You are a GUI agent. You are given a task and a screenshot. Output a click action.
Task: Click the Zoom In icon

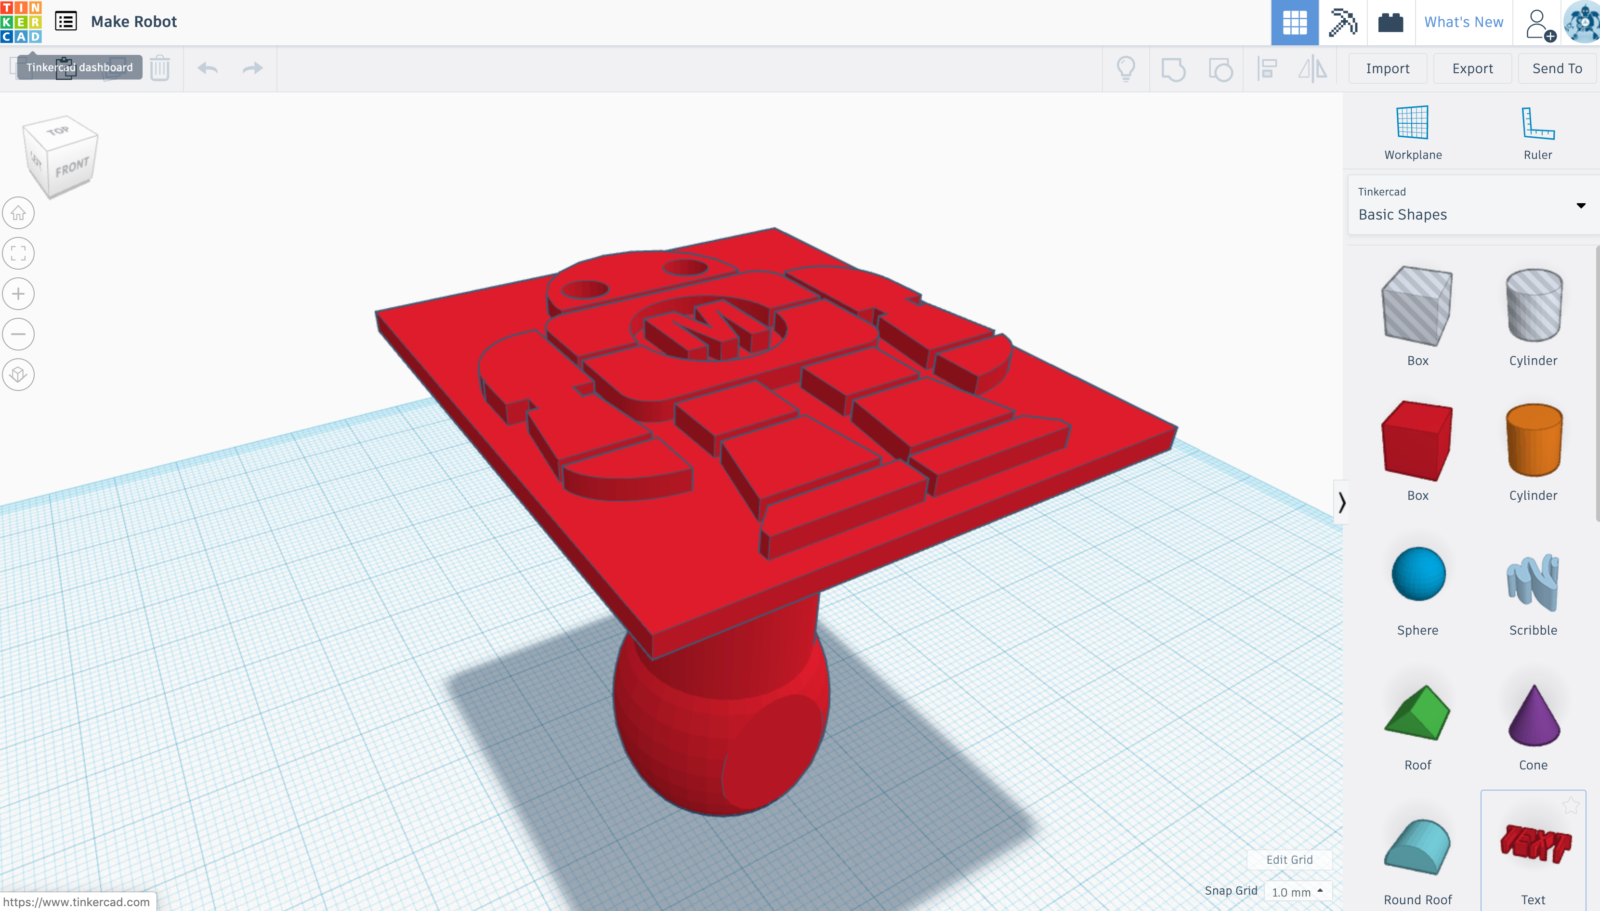tap(18, 293)
